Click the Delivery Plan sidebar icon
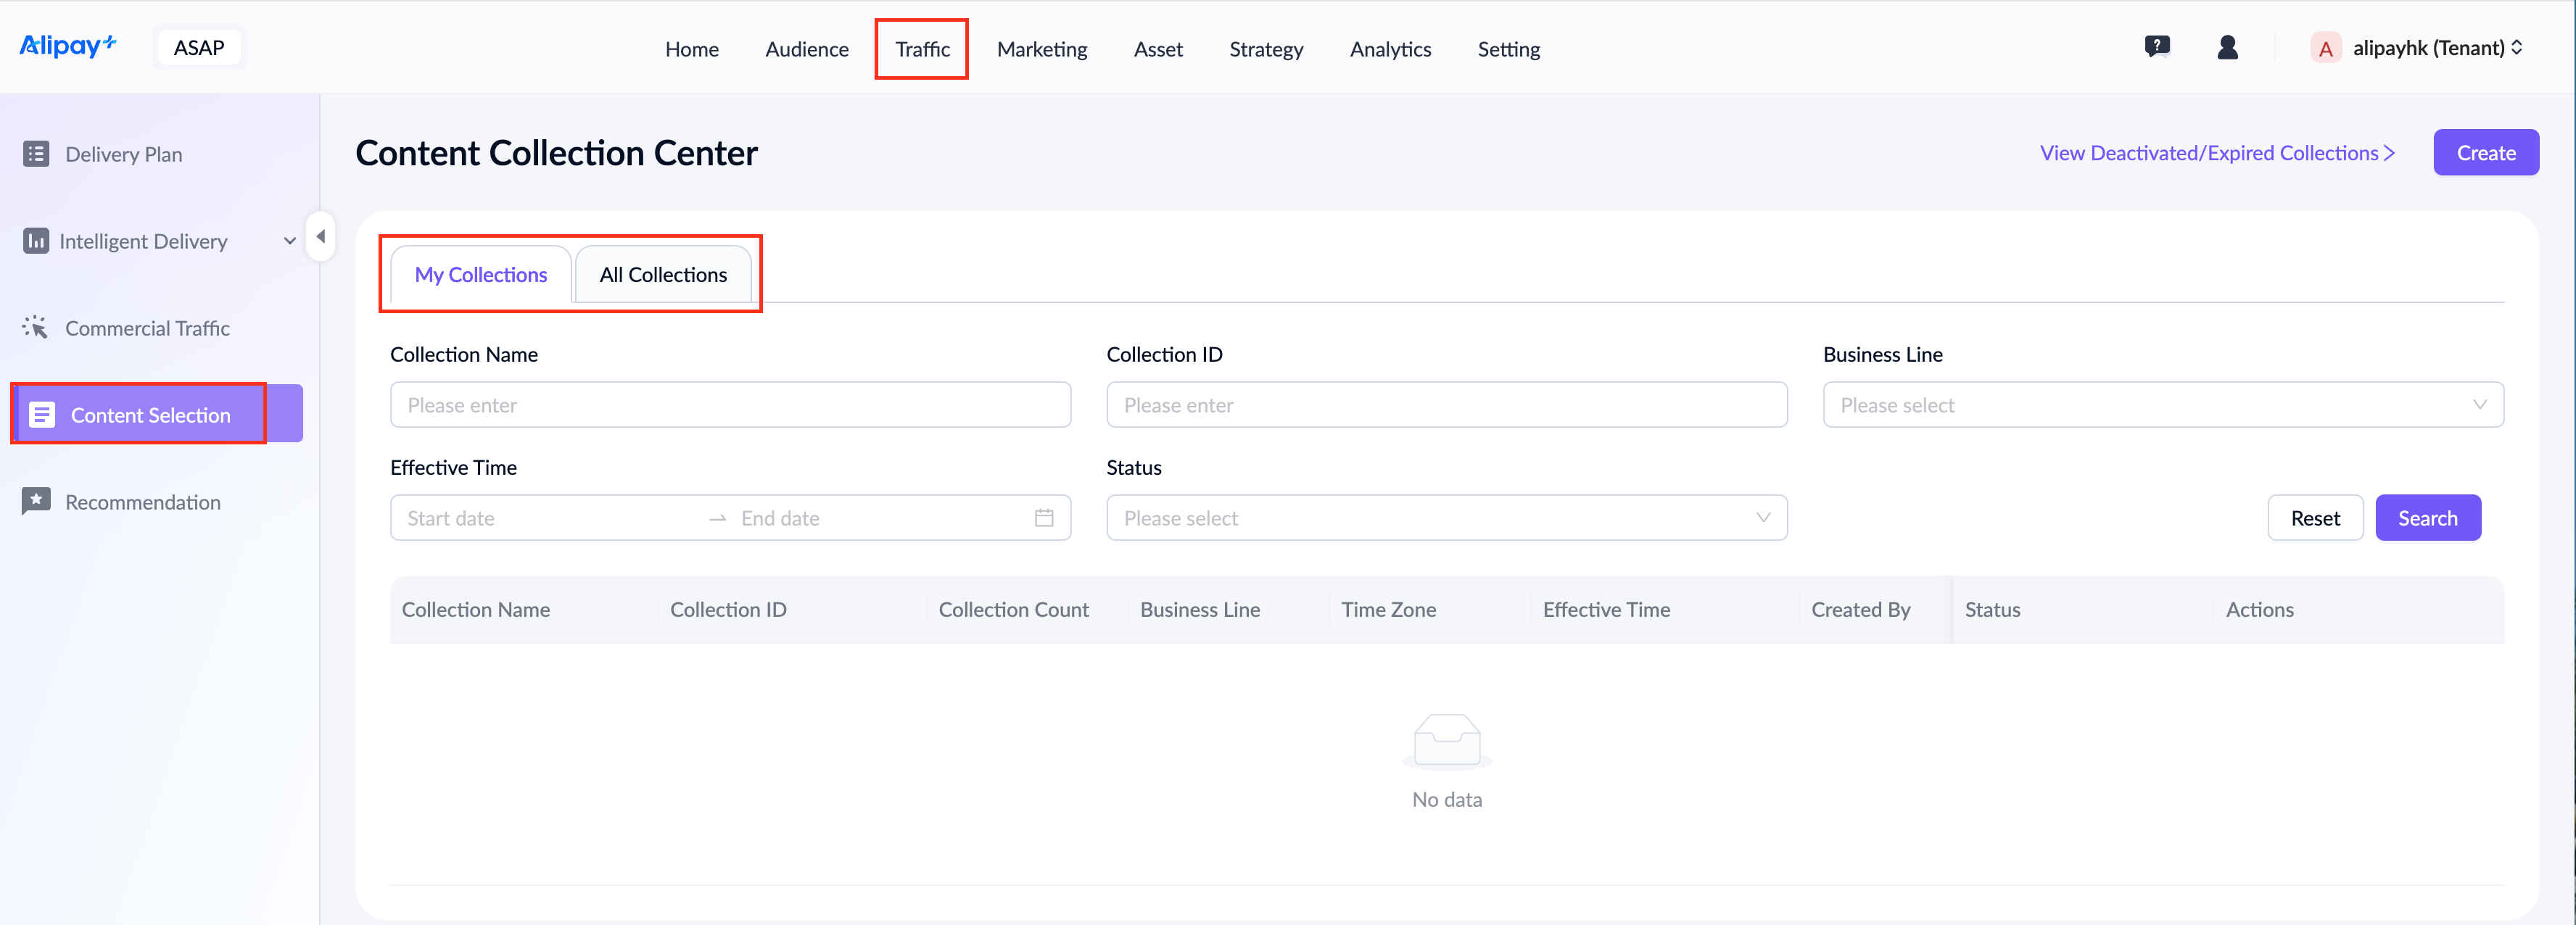The width and height of the screenshot is (2576, 925). coord(36,154)
